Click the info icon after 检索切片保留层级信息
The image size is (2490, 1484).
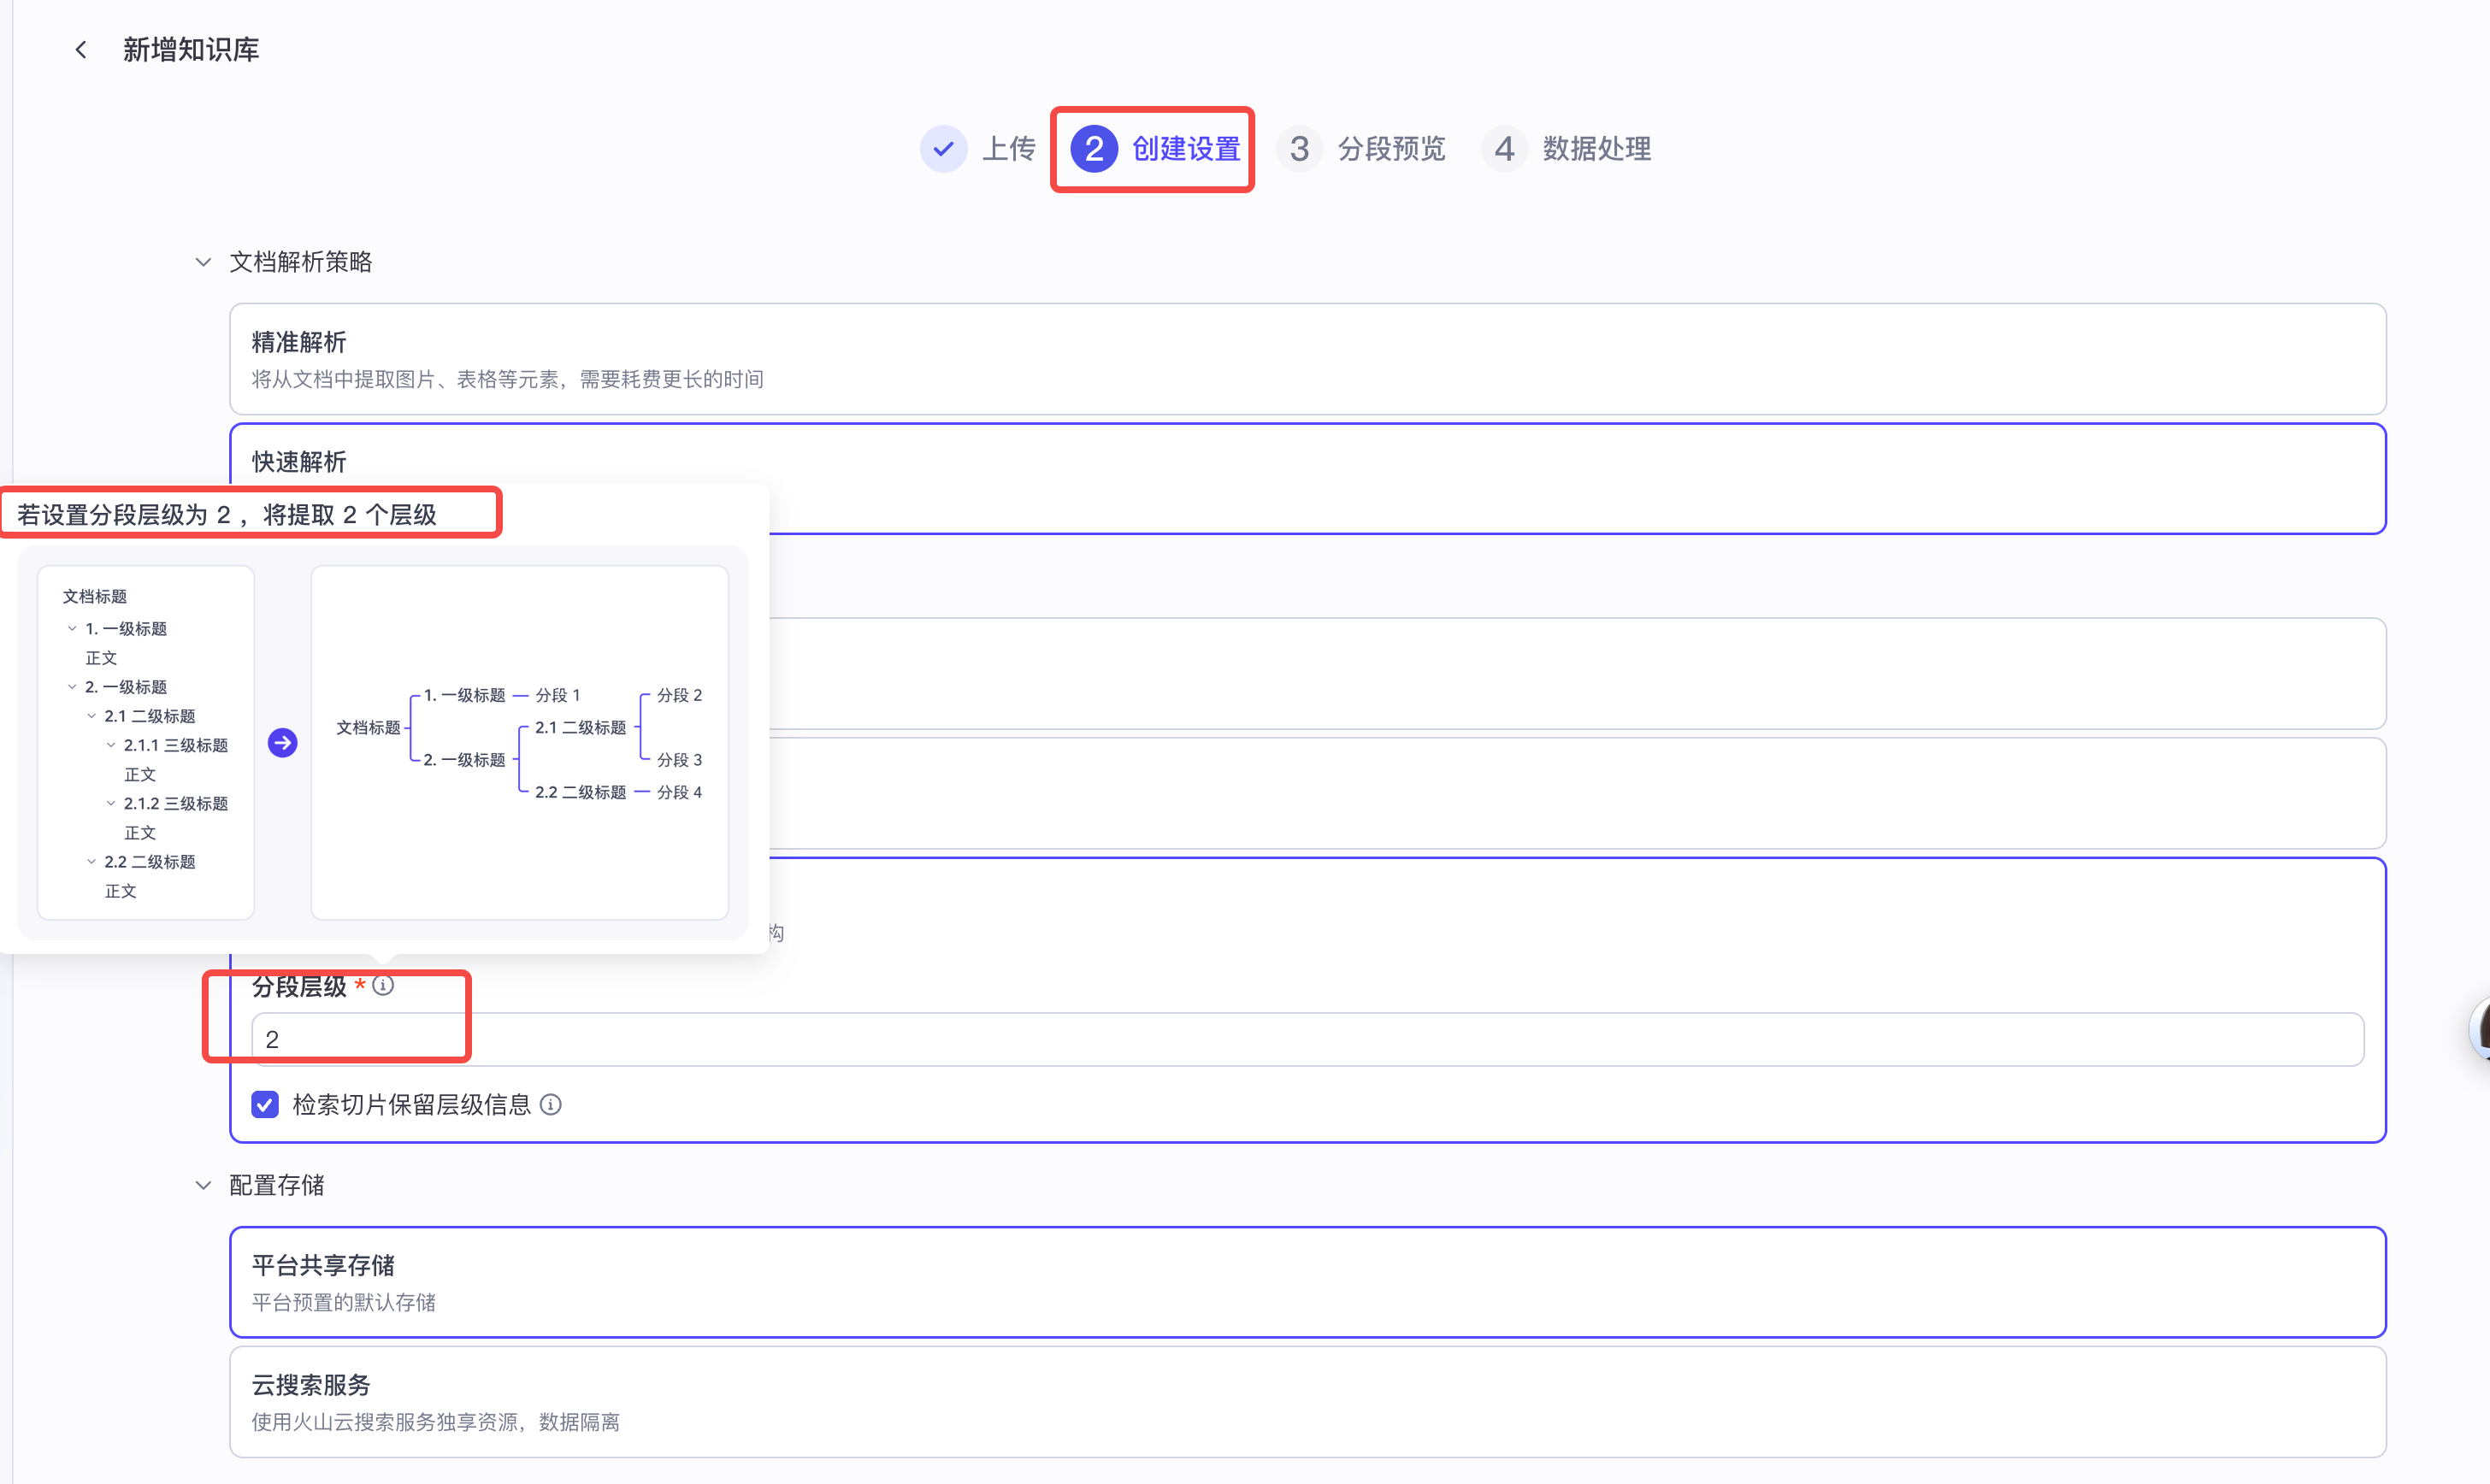pyautogui.click(x=551, y=1104)
